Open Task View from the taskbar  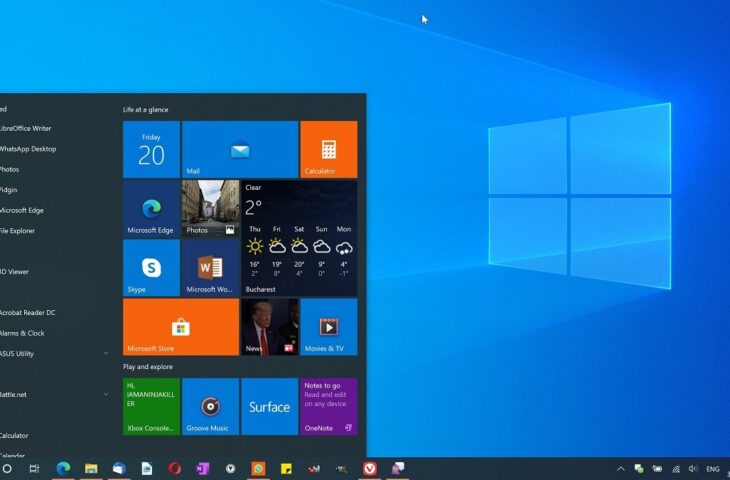[34, 468]
